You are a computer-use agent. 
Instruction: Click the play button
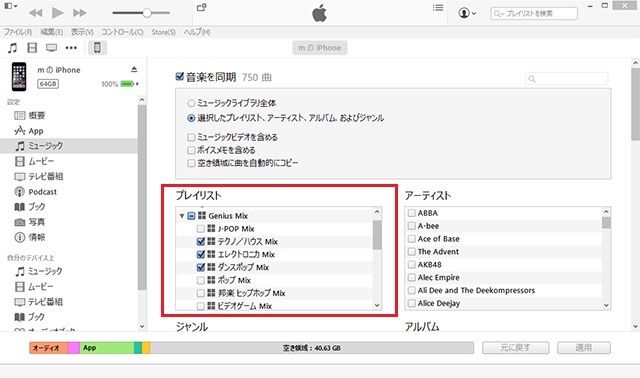(x=58, y=13)
